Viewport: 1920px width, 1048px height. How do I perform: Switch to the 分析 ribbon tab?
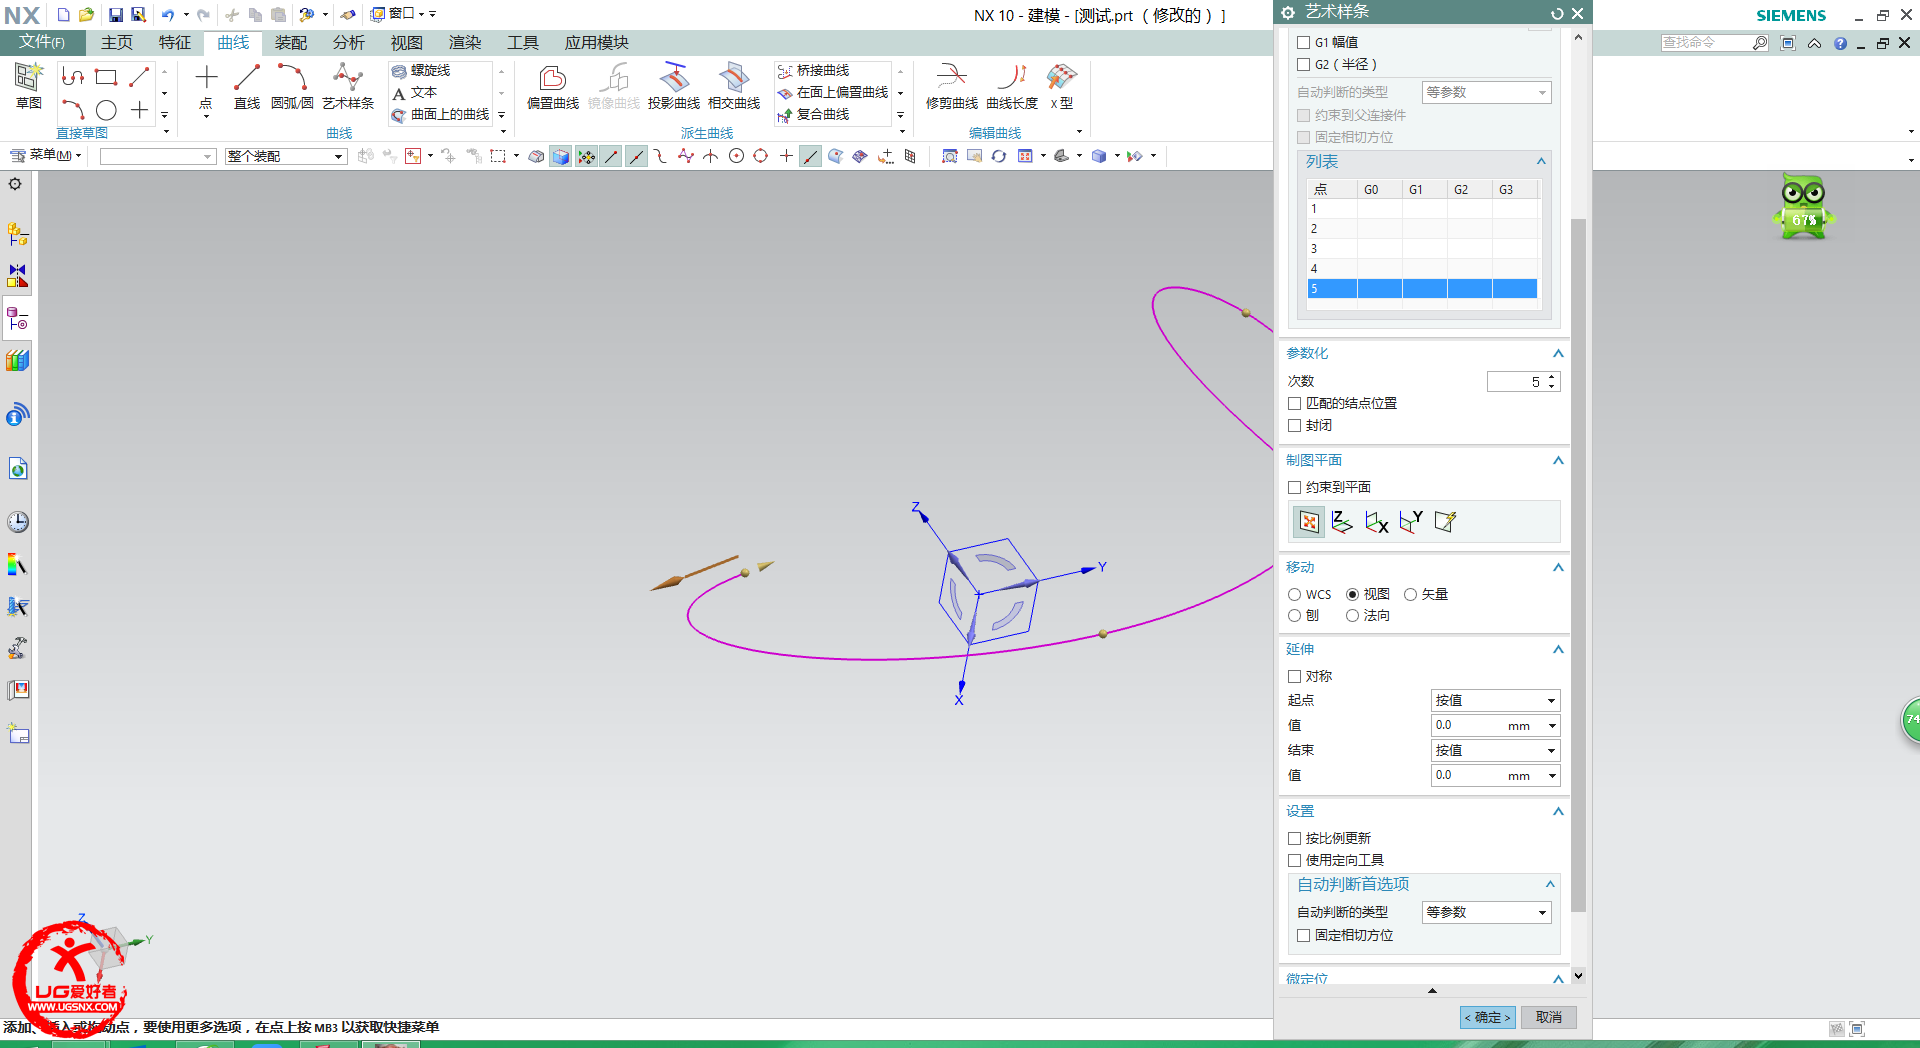click(349, 42)
